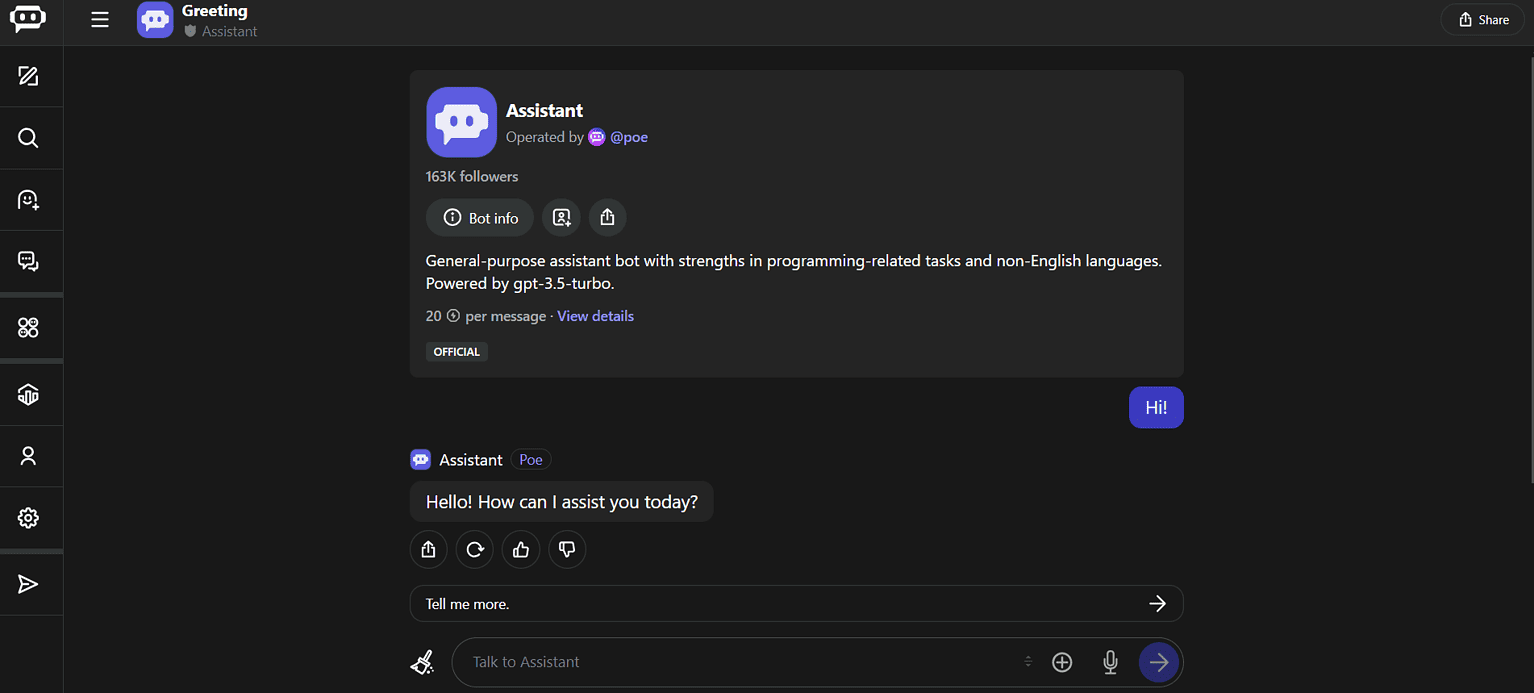1534x693 pixels.
Task: Activate voice input with the microphone
Action: 1110,662
